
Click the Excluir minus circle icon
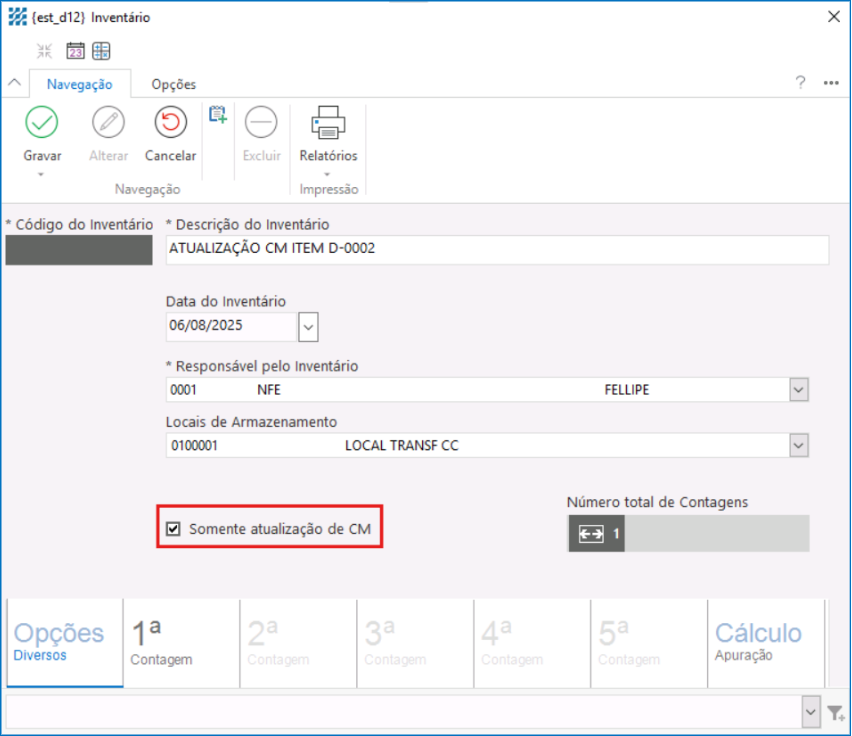pos(261,122)
